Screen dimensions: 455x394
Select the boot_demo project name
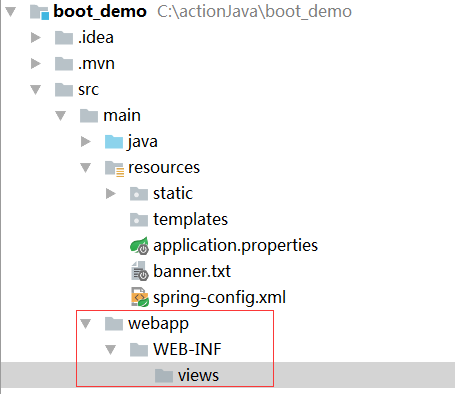tap(100, 12)
